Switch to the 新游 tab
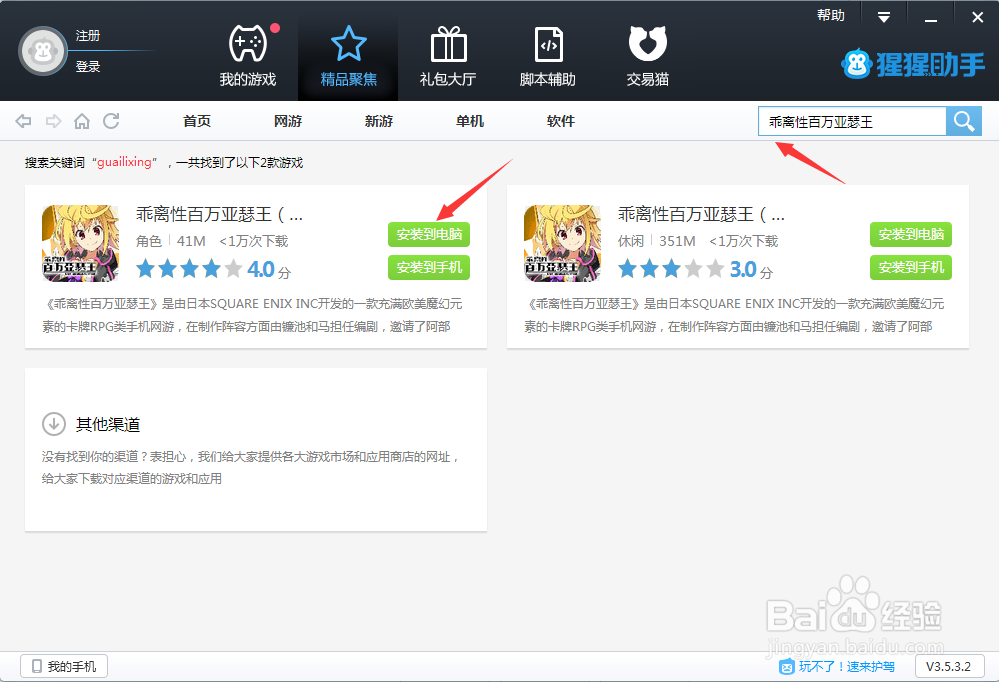The image size is (999, 682). pyautogui.click(x=379, y=121)
